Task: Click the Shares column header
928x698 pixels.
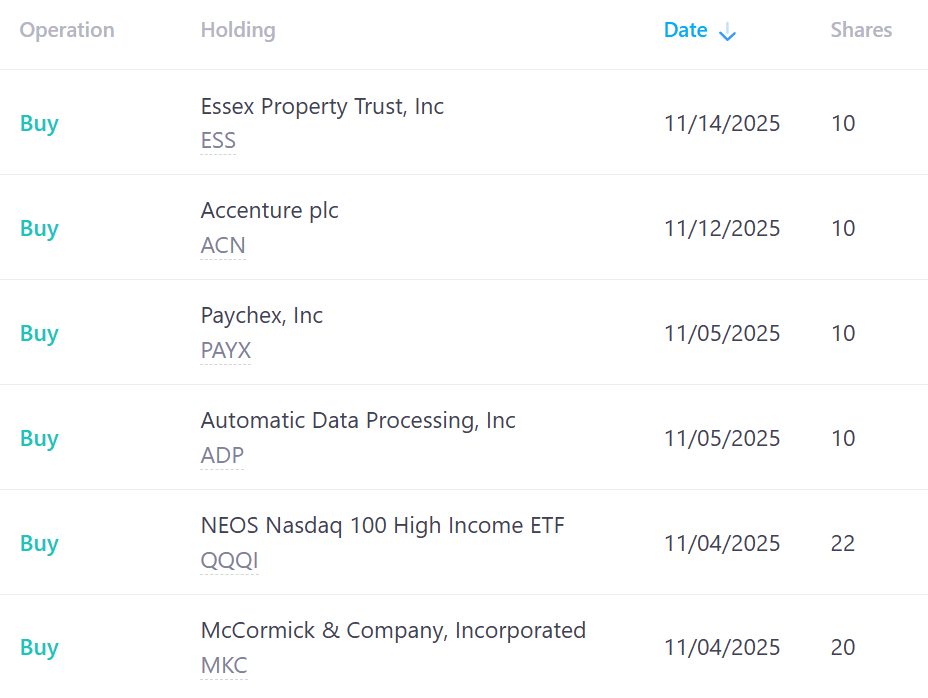Action: (861, 30)
